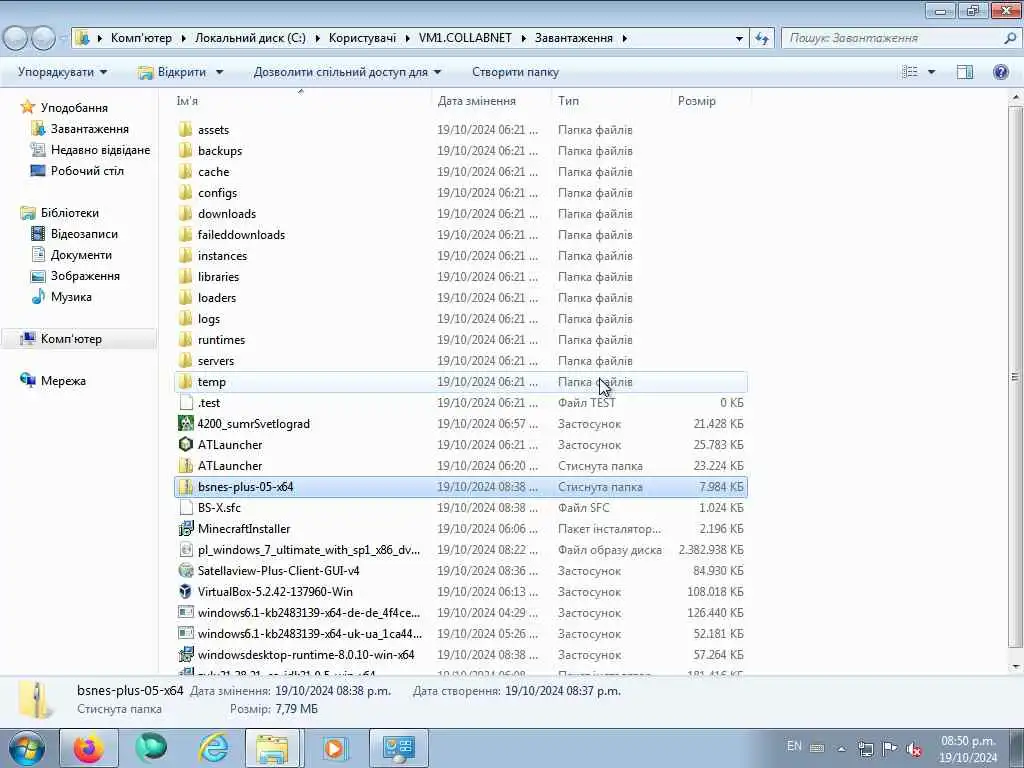This screenshot has width=1024, height=768.
Task: Select the windows6.1-kb2483139-x64-de-de file icon
Action: (185, 613)
